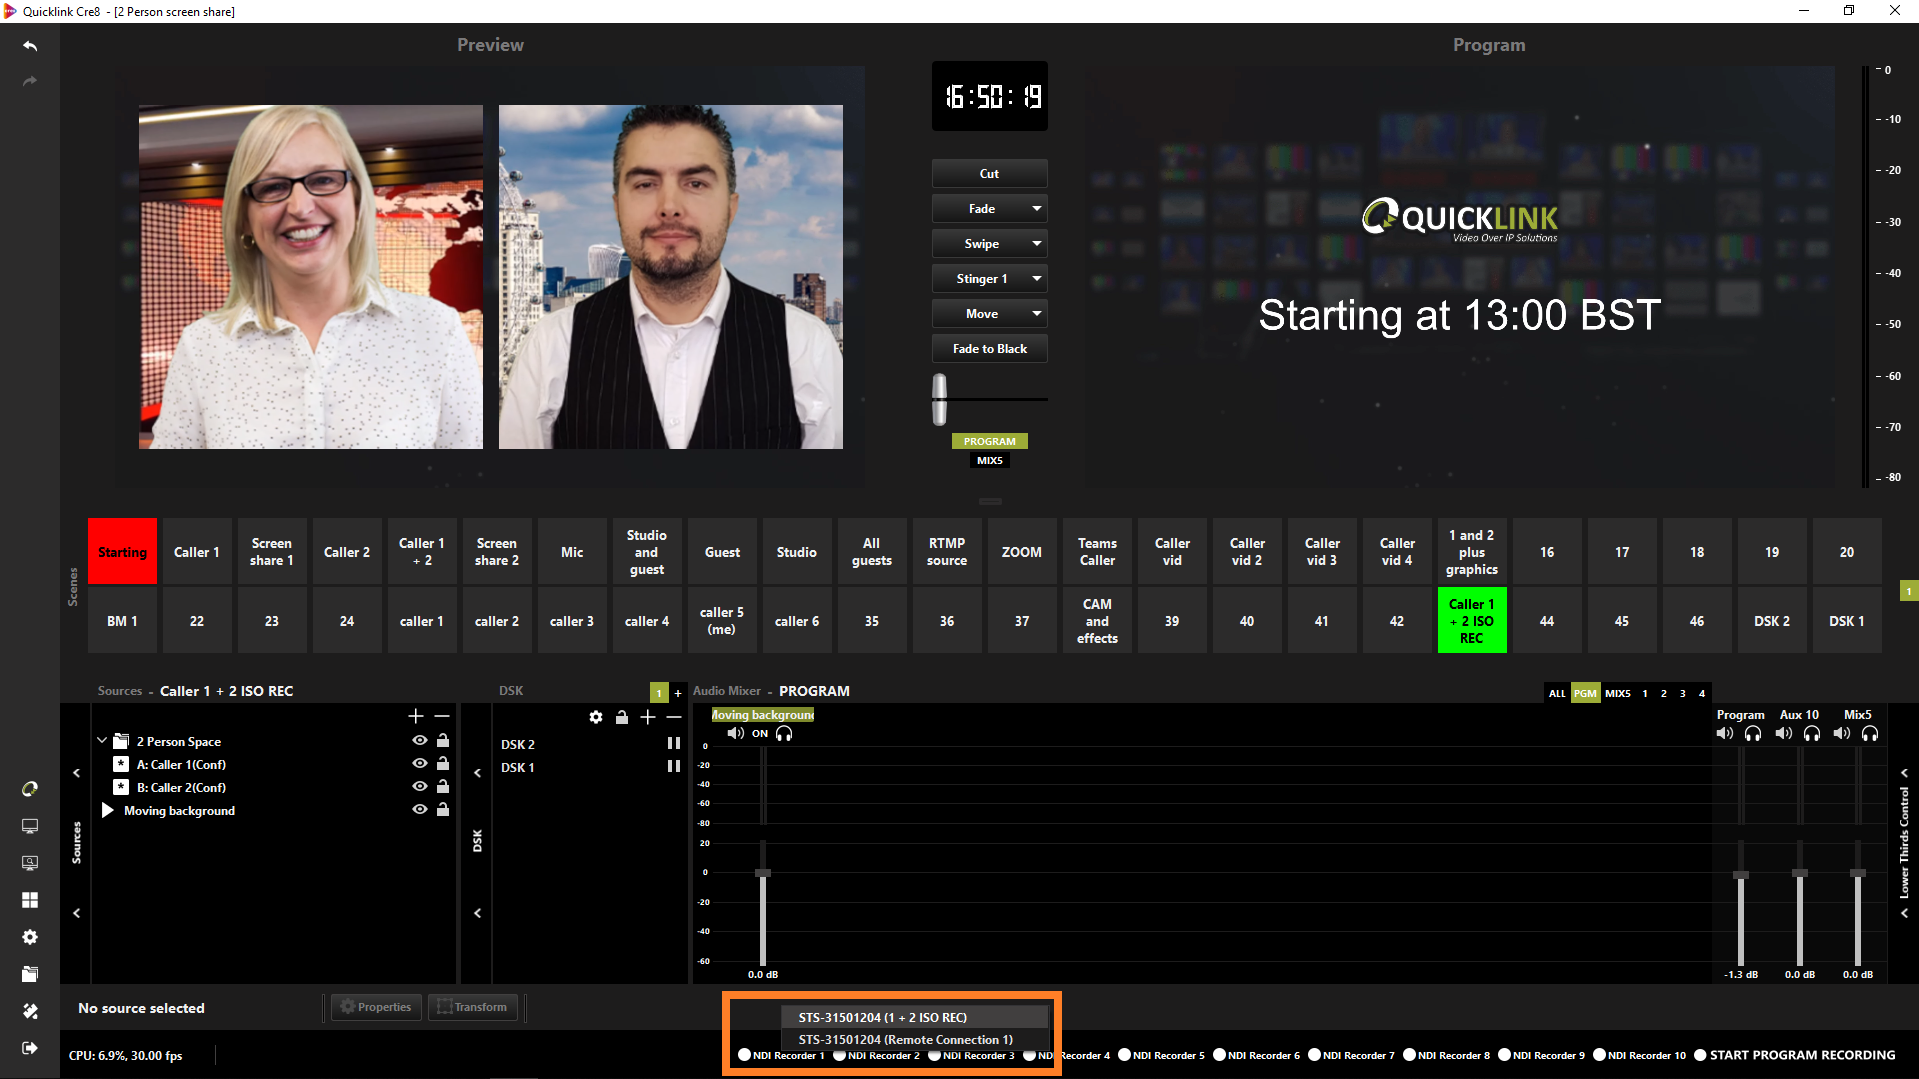Expand Lower Thirds Control upper chevron

[1905, 773]
